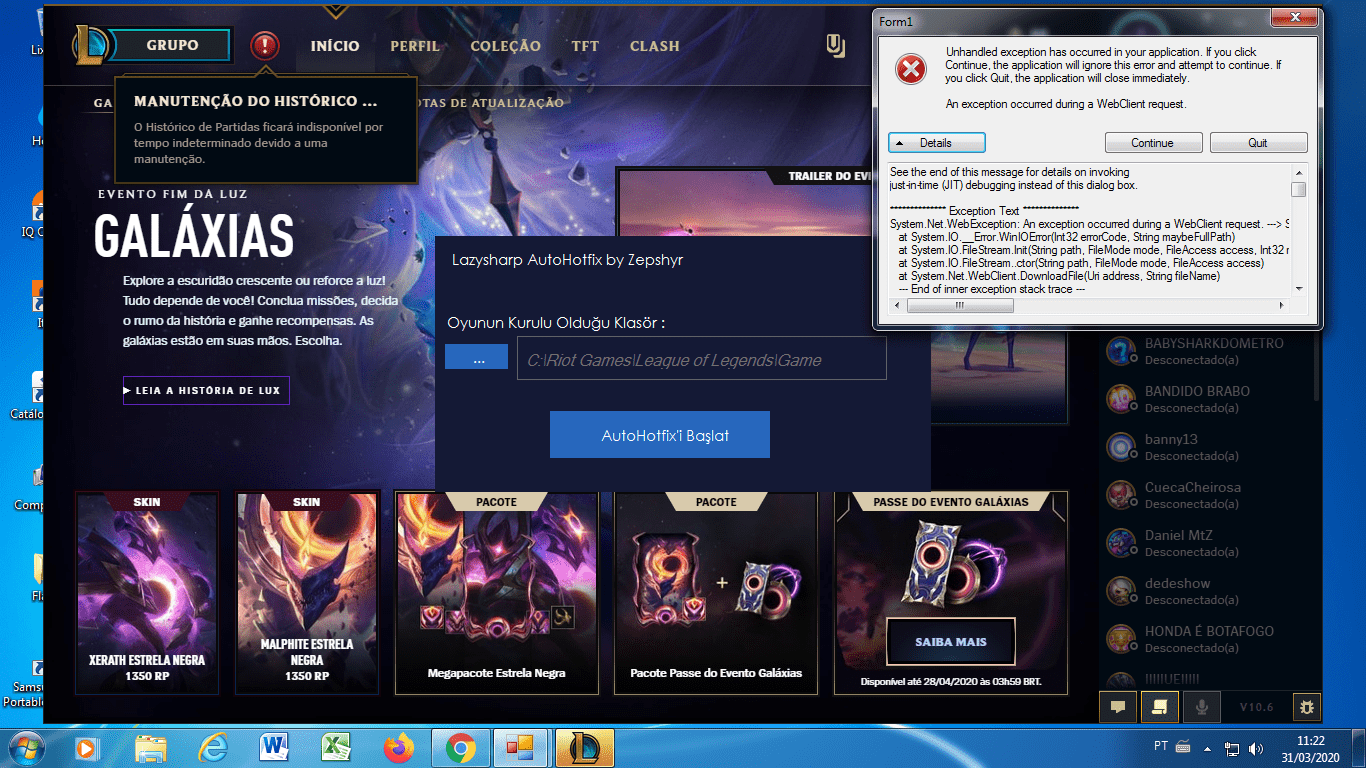Click the right arrow of the horizontal details scrollbar

coord(1282,306)
